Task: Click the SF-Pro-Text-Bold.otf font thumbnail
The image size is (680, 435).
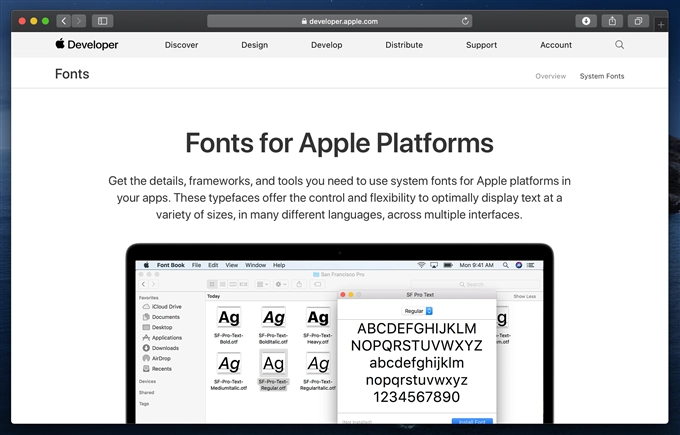Action: (229, 318)
